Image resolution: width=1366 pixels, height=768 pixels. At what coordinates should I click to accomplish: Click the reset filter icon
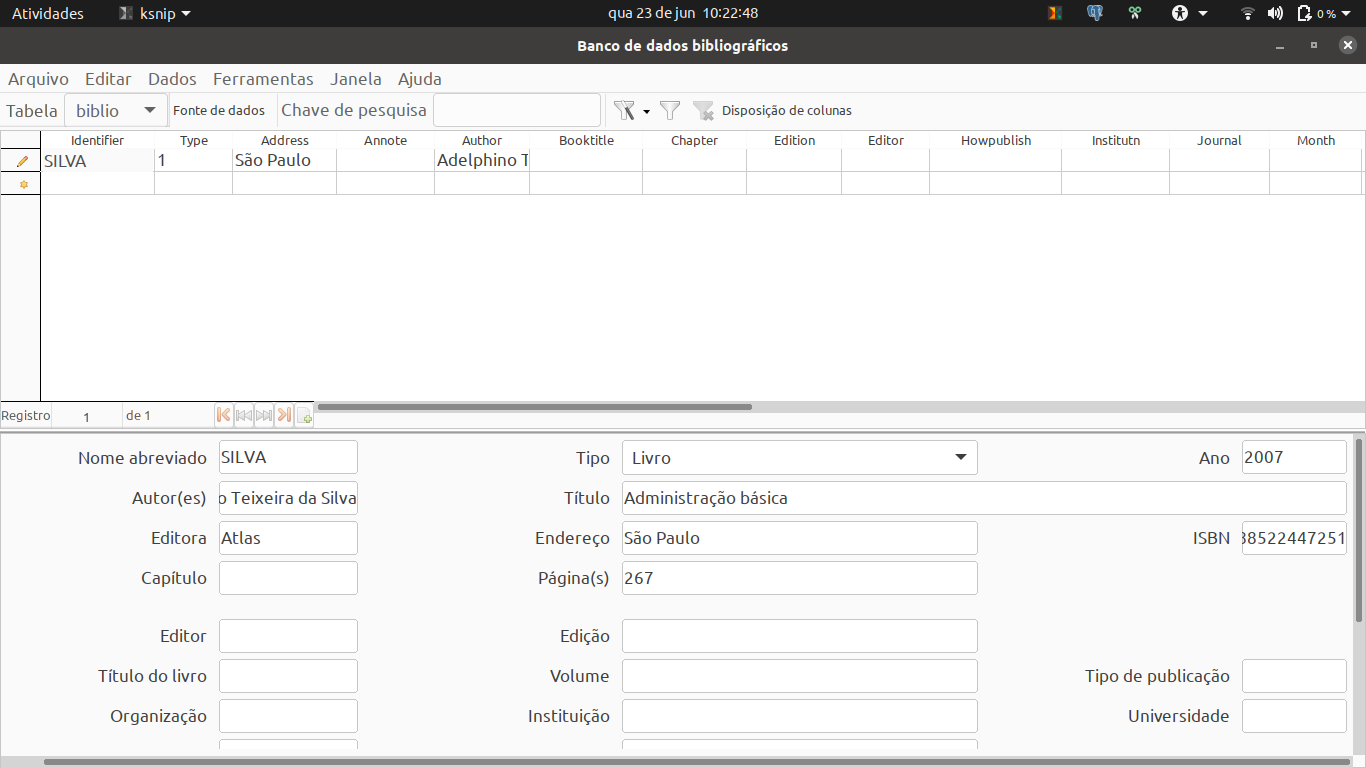tap(704, 110)
